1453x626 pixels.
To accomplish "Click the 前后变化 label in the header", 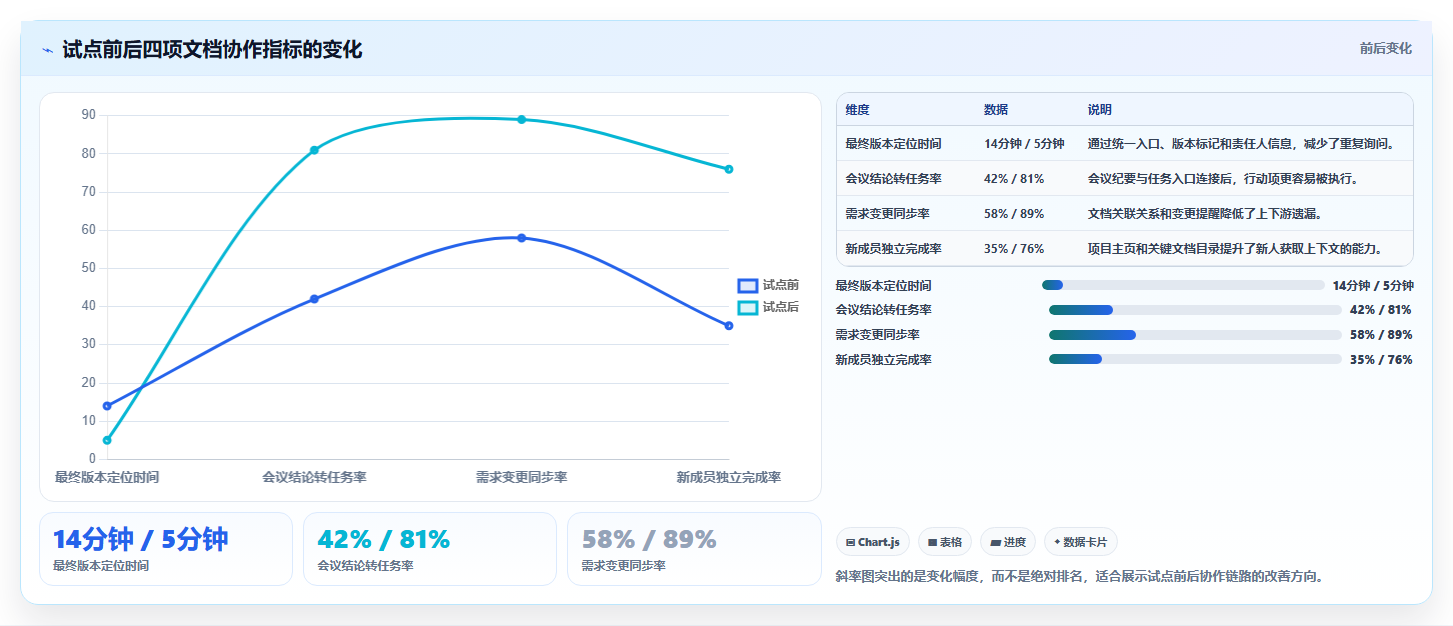I will pos(1385,48).
